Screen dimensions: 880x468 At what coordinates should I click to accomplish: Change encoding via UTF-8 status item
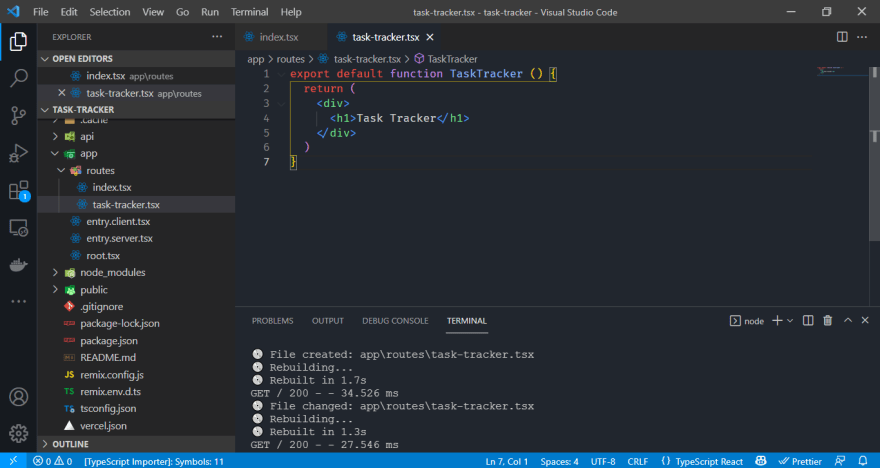pos(603,461)
